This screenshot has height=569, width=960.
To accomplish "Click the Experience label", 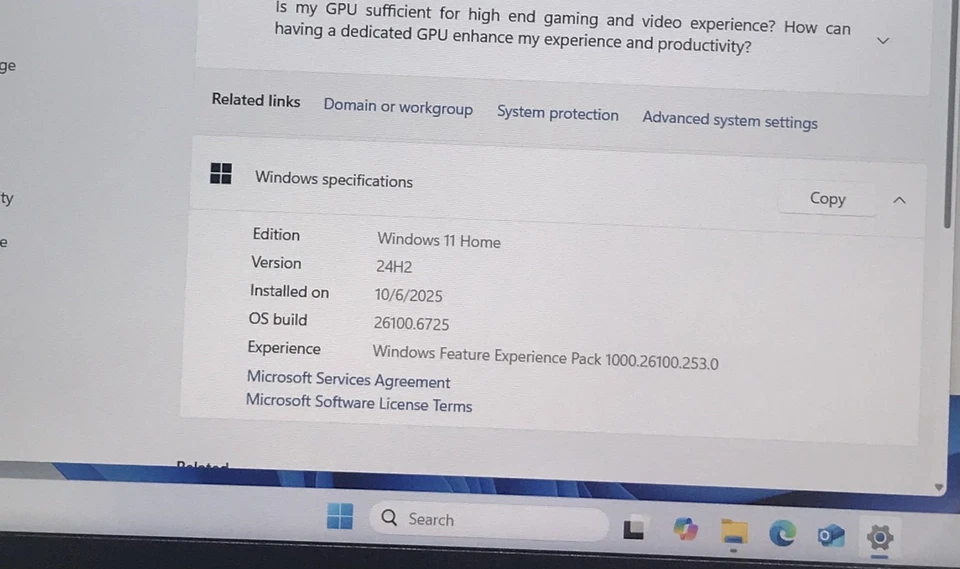I will [284, 348].
